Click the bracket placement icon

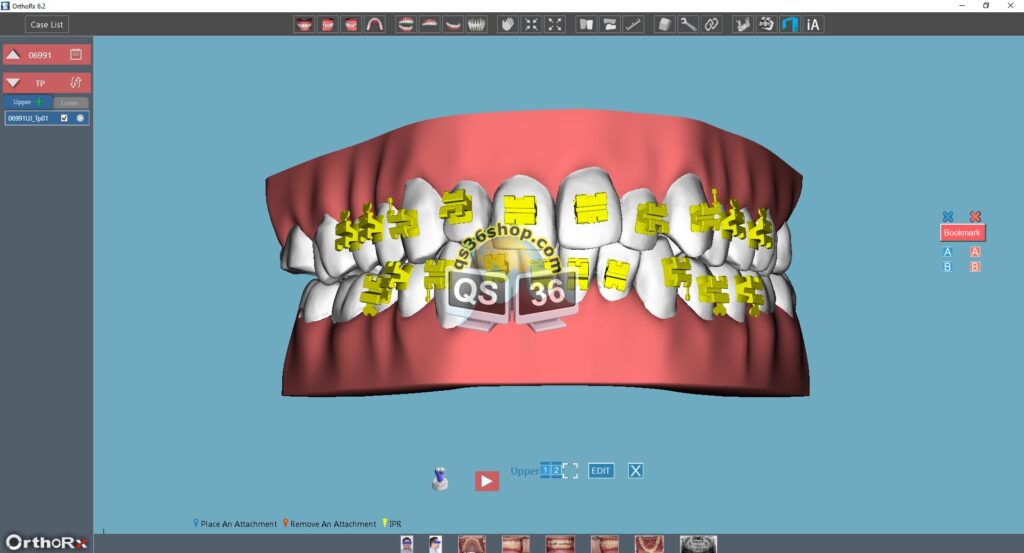(x=766, y=25)
